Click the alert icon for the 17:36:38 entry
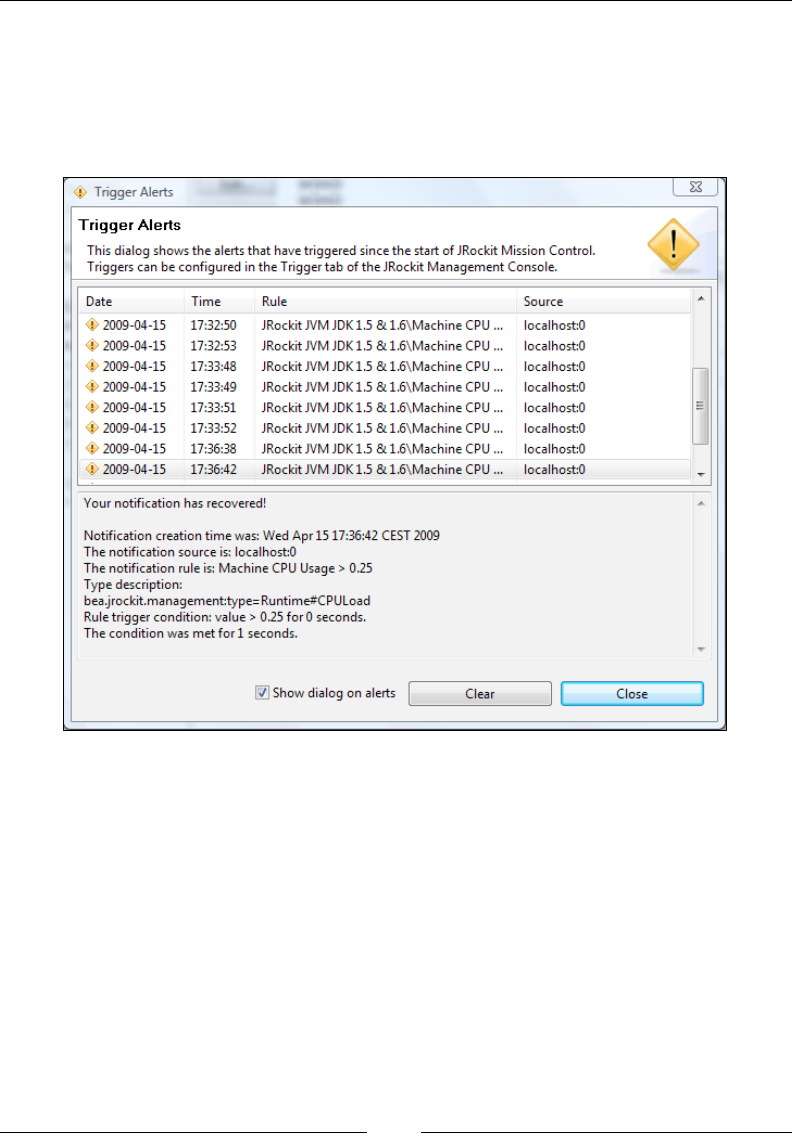 coord(92,448)
